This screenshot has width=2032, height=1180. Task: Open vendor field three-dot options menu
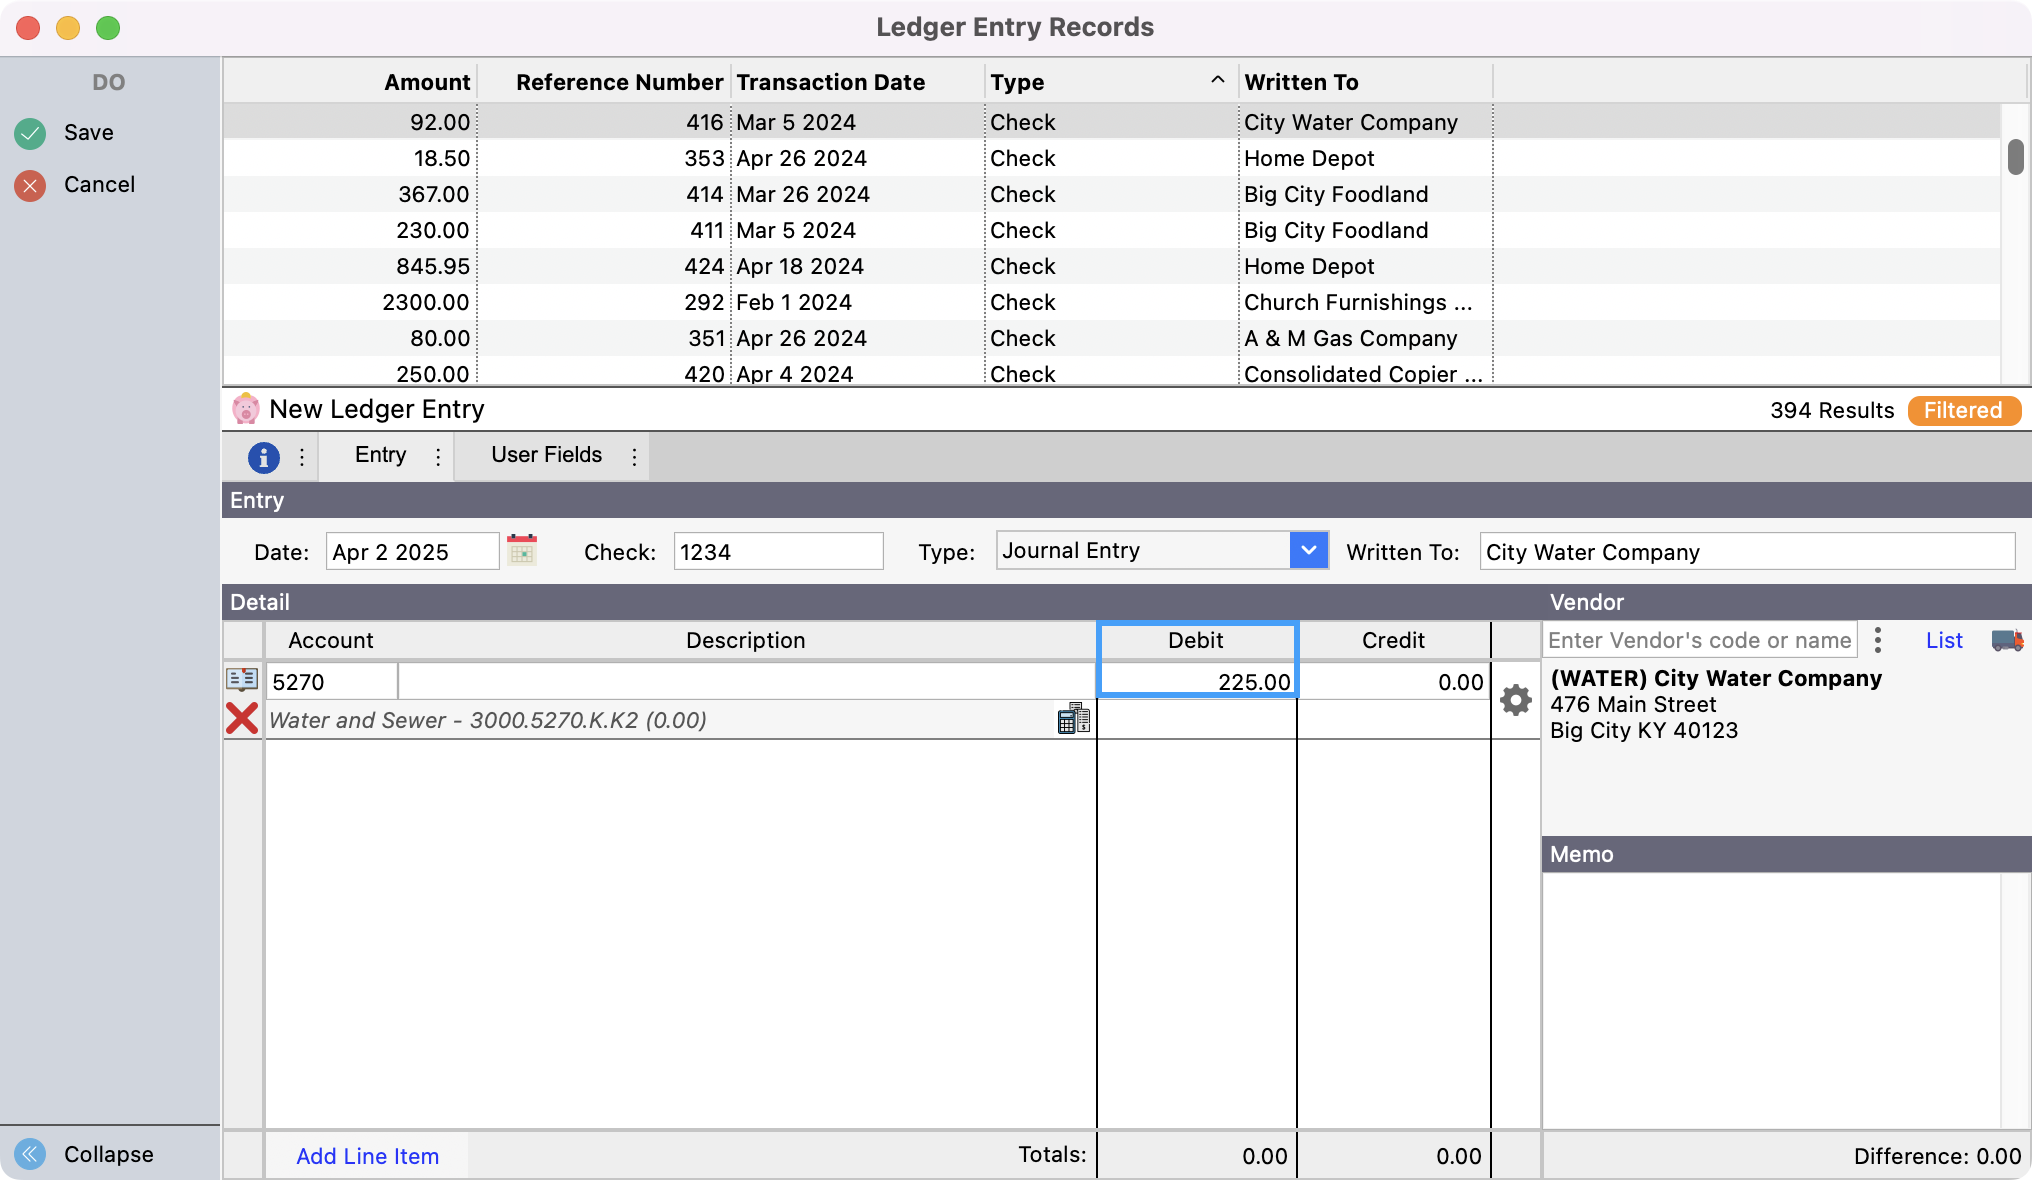(x=1878, y=640)
